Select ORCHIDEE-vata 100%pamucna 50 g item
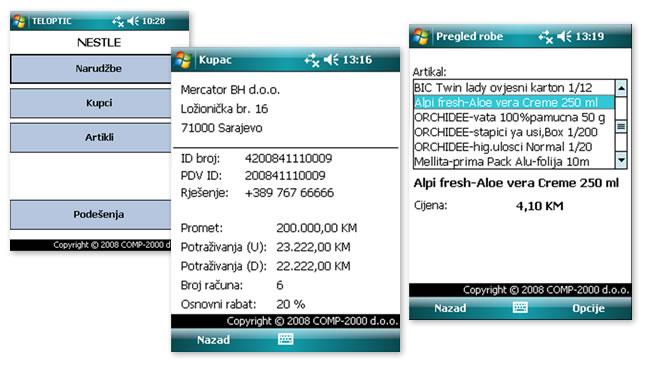This screenshot has height=366, width=650. 514,117
